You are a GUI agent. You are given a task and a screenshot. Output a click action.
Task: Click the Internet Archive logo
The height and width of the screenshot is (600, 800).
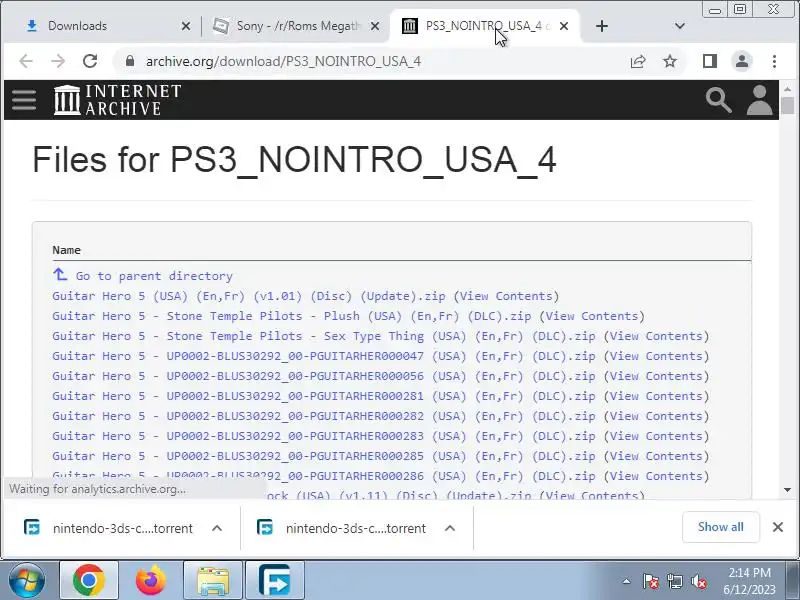(x=118, y=100)
